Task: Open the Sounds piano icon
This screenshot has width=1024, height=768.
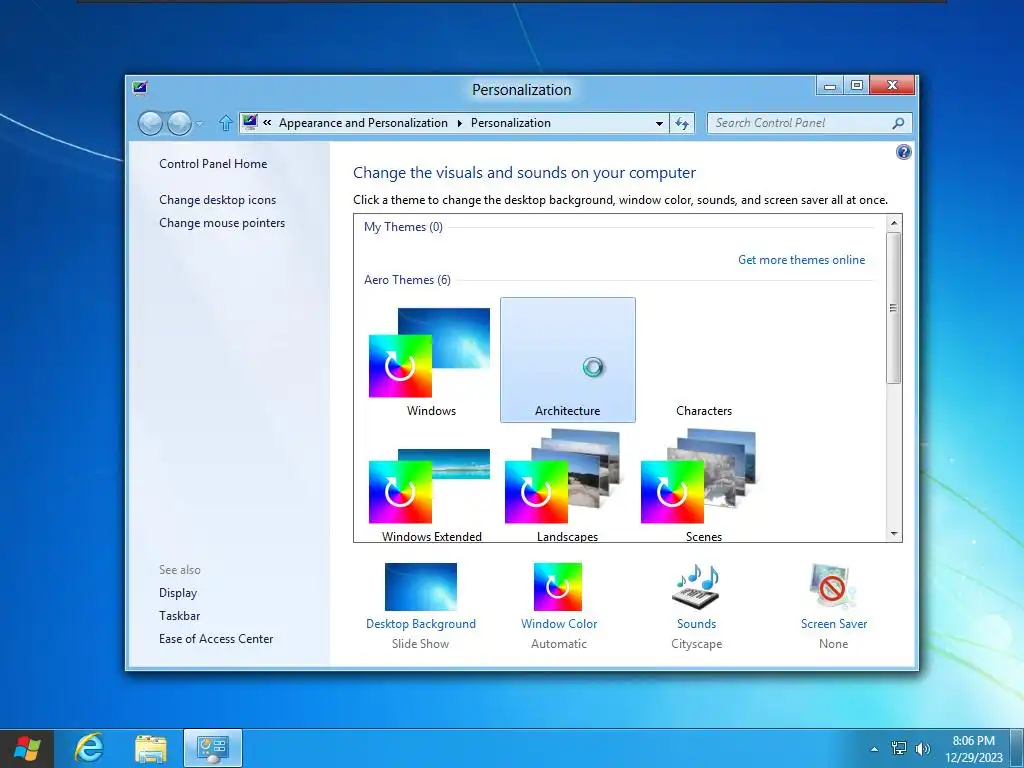Action: [x=696, y=586]
